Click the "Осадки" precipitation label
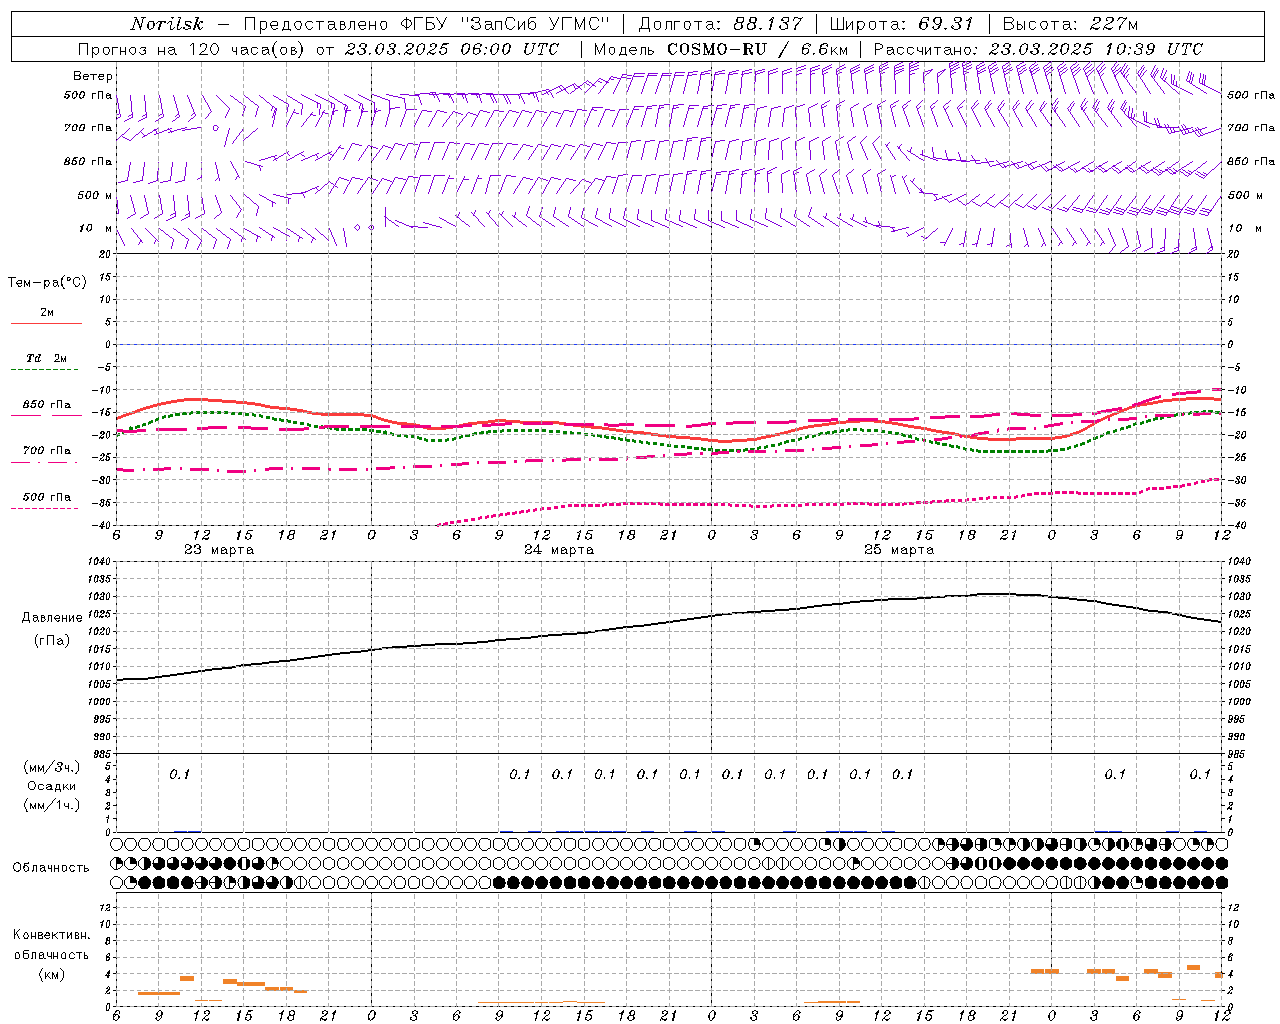Screen dimensions: 1280x1024 point(52,786)
